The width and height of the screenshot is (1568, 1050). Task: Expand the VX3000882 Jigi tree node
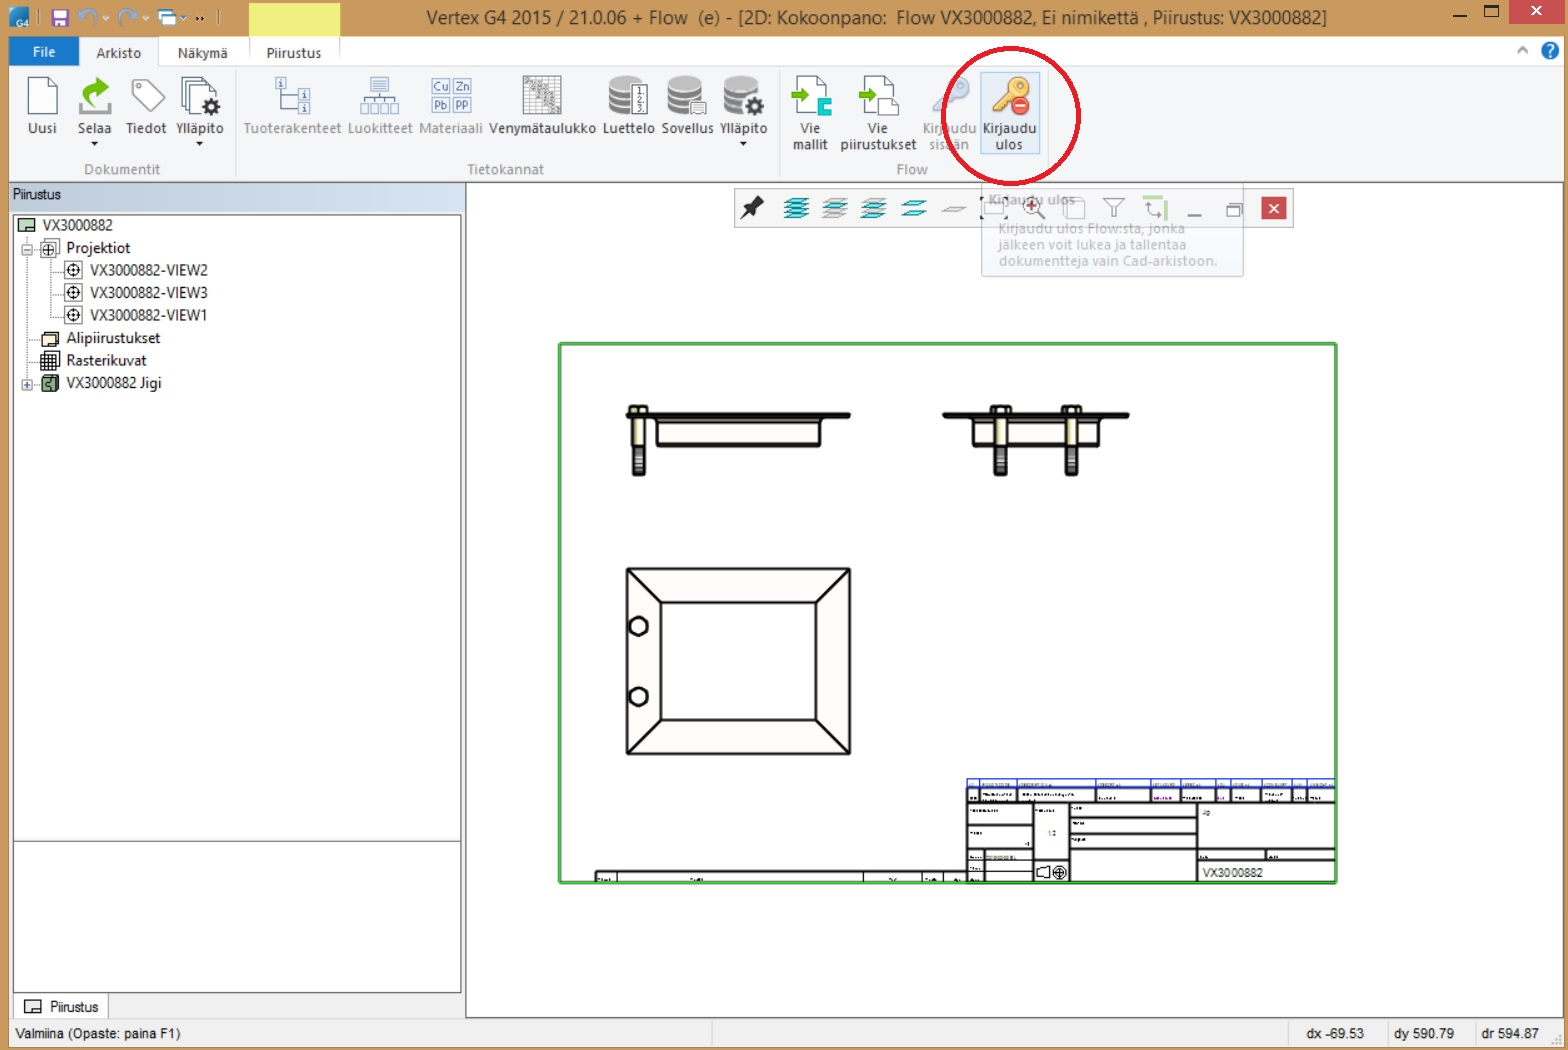point(27,384)
